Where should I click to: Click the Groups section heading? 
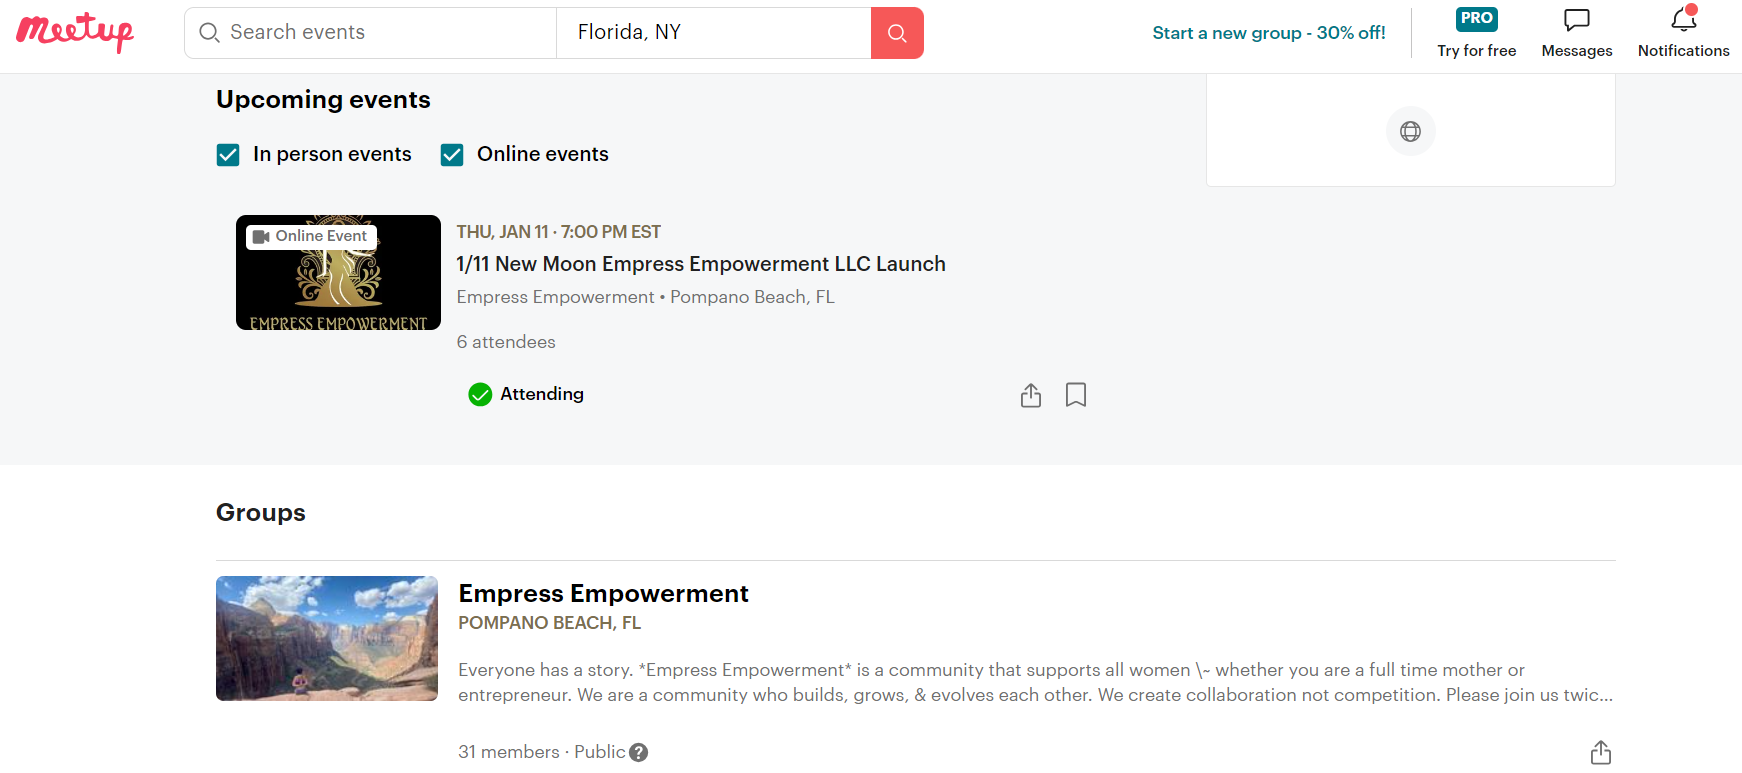click(x=261, y=513)
